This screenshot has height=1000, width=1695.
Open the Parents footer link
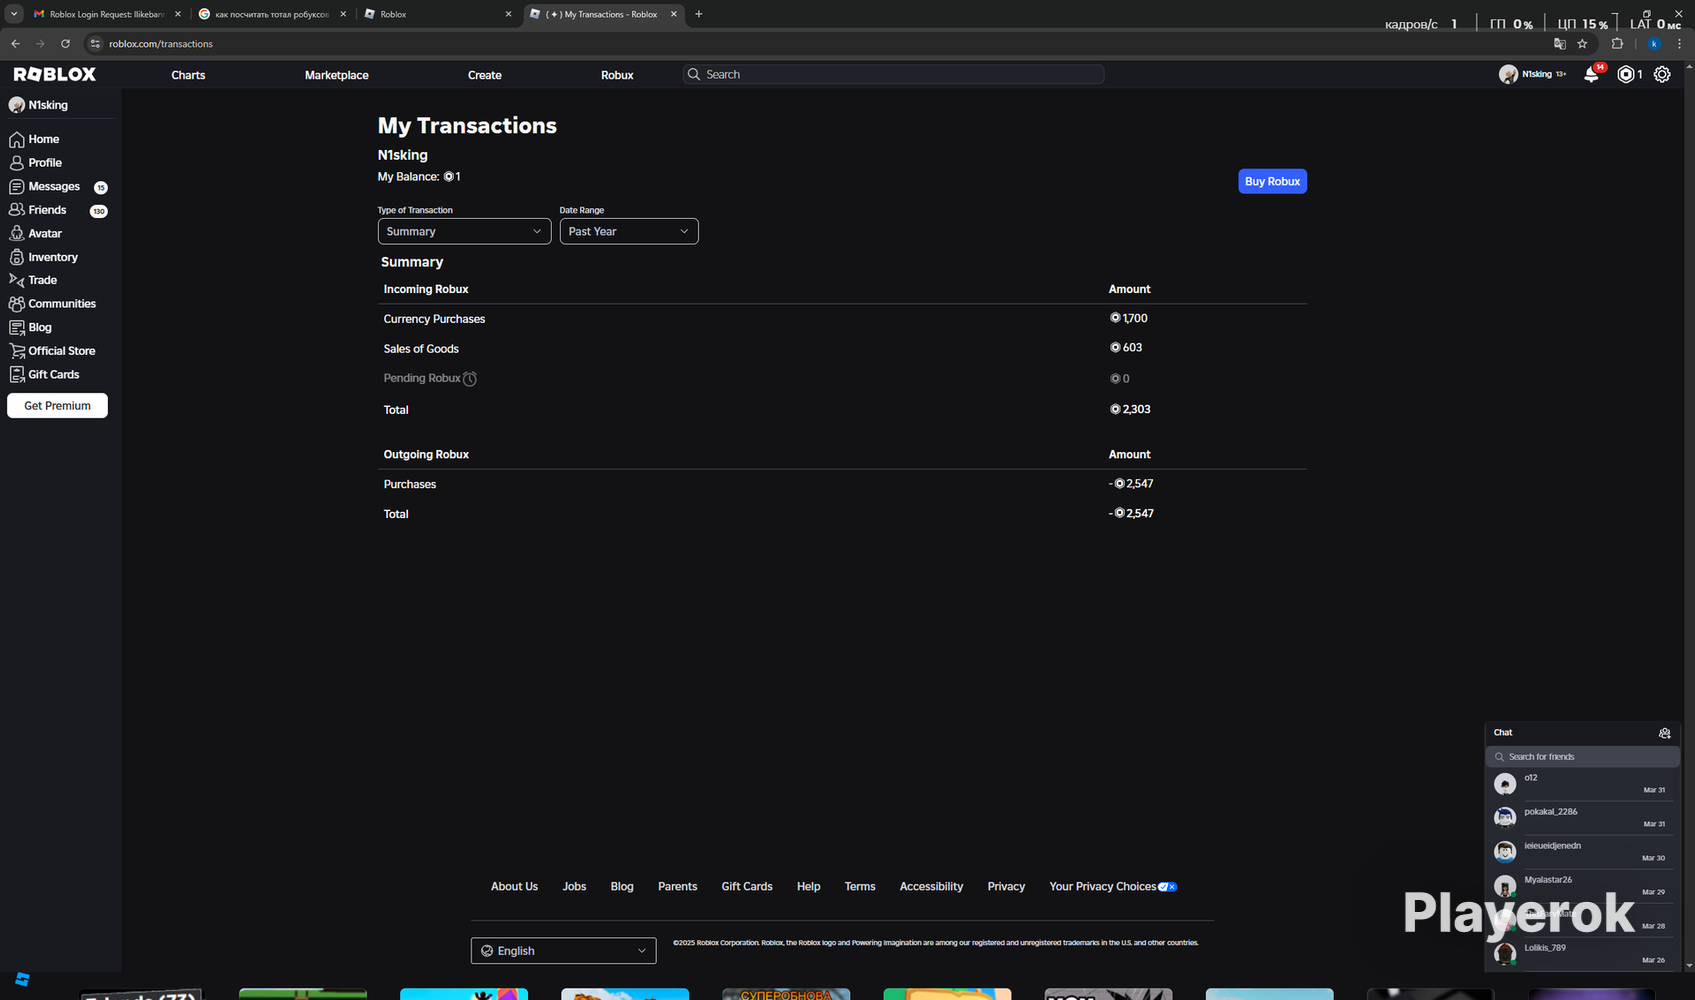tap(677, 887)
